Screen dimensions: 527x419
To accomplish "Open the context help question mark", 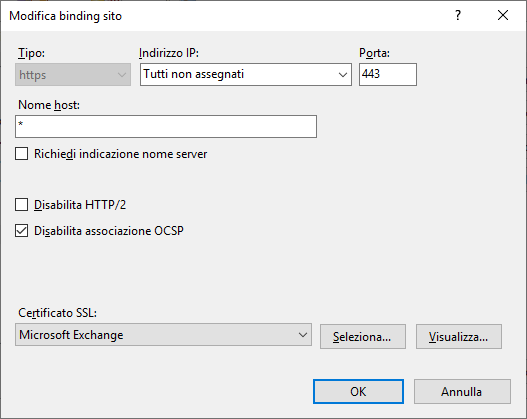I will pyautogui.click(x=458, y=15).
